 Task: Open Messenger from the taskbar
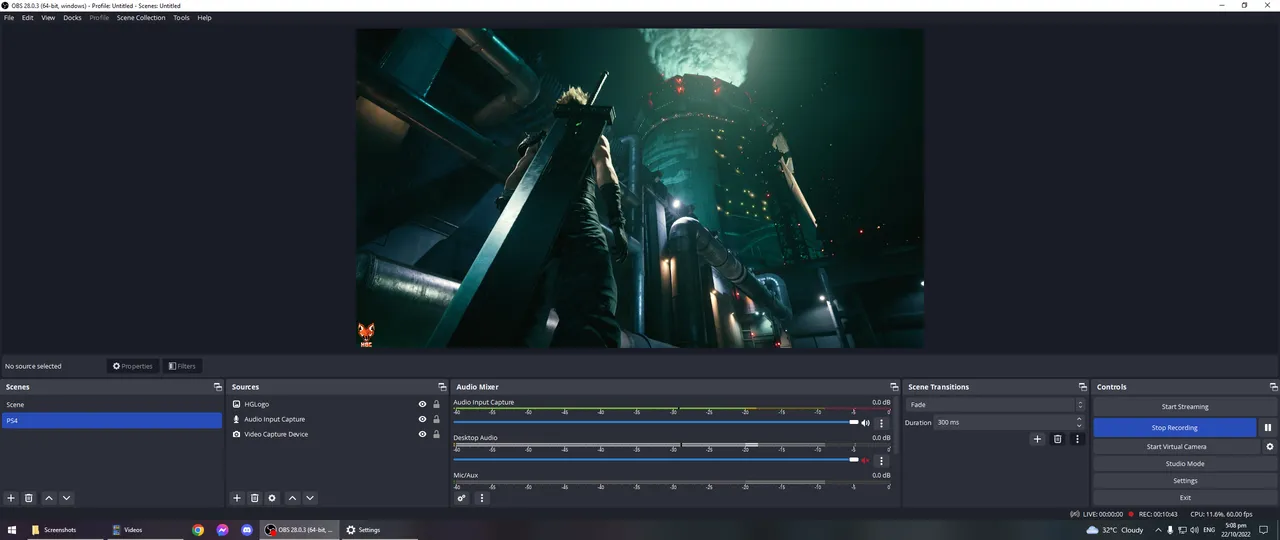[223, 530]
